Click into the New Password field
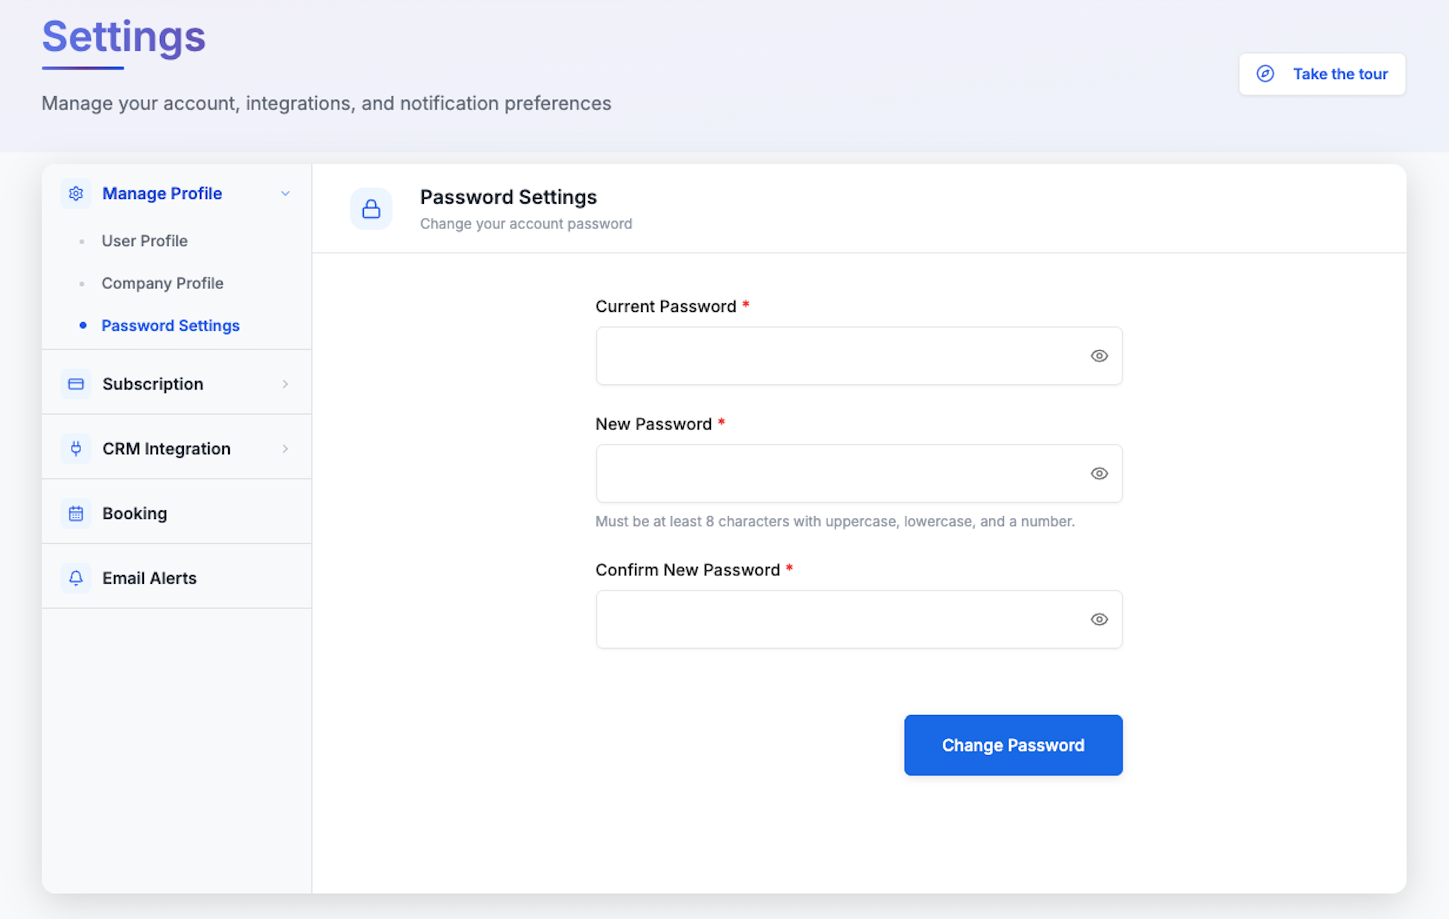The image size is (1449, 919). [859, 474]
